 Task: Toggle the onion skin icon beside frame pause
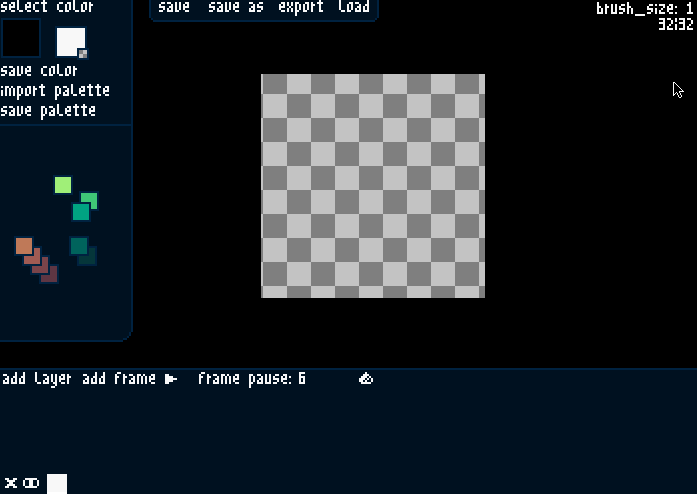[x=366, y=379]
